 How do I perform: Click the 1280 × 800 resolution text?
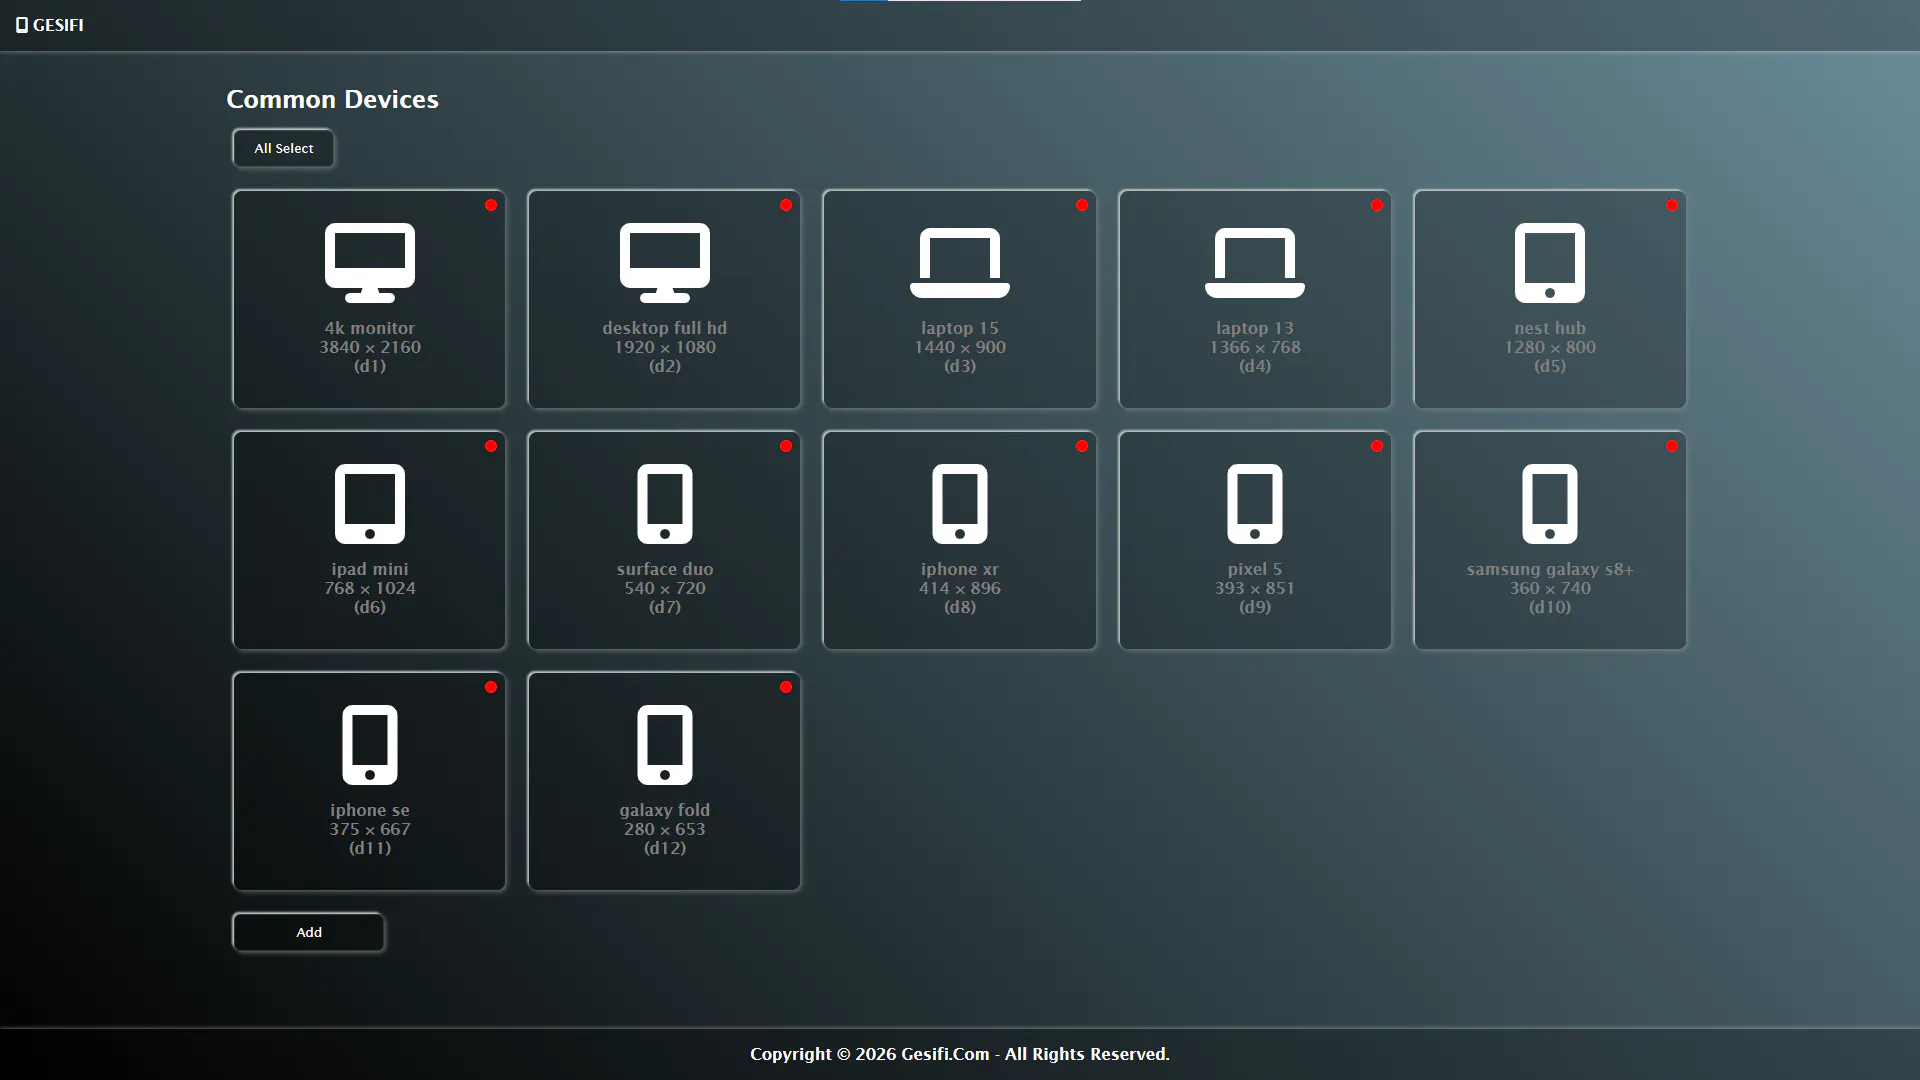[x=1550, y=347]
